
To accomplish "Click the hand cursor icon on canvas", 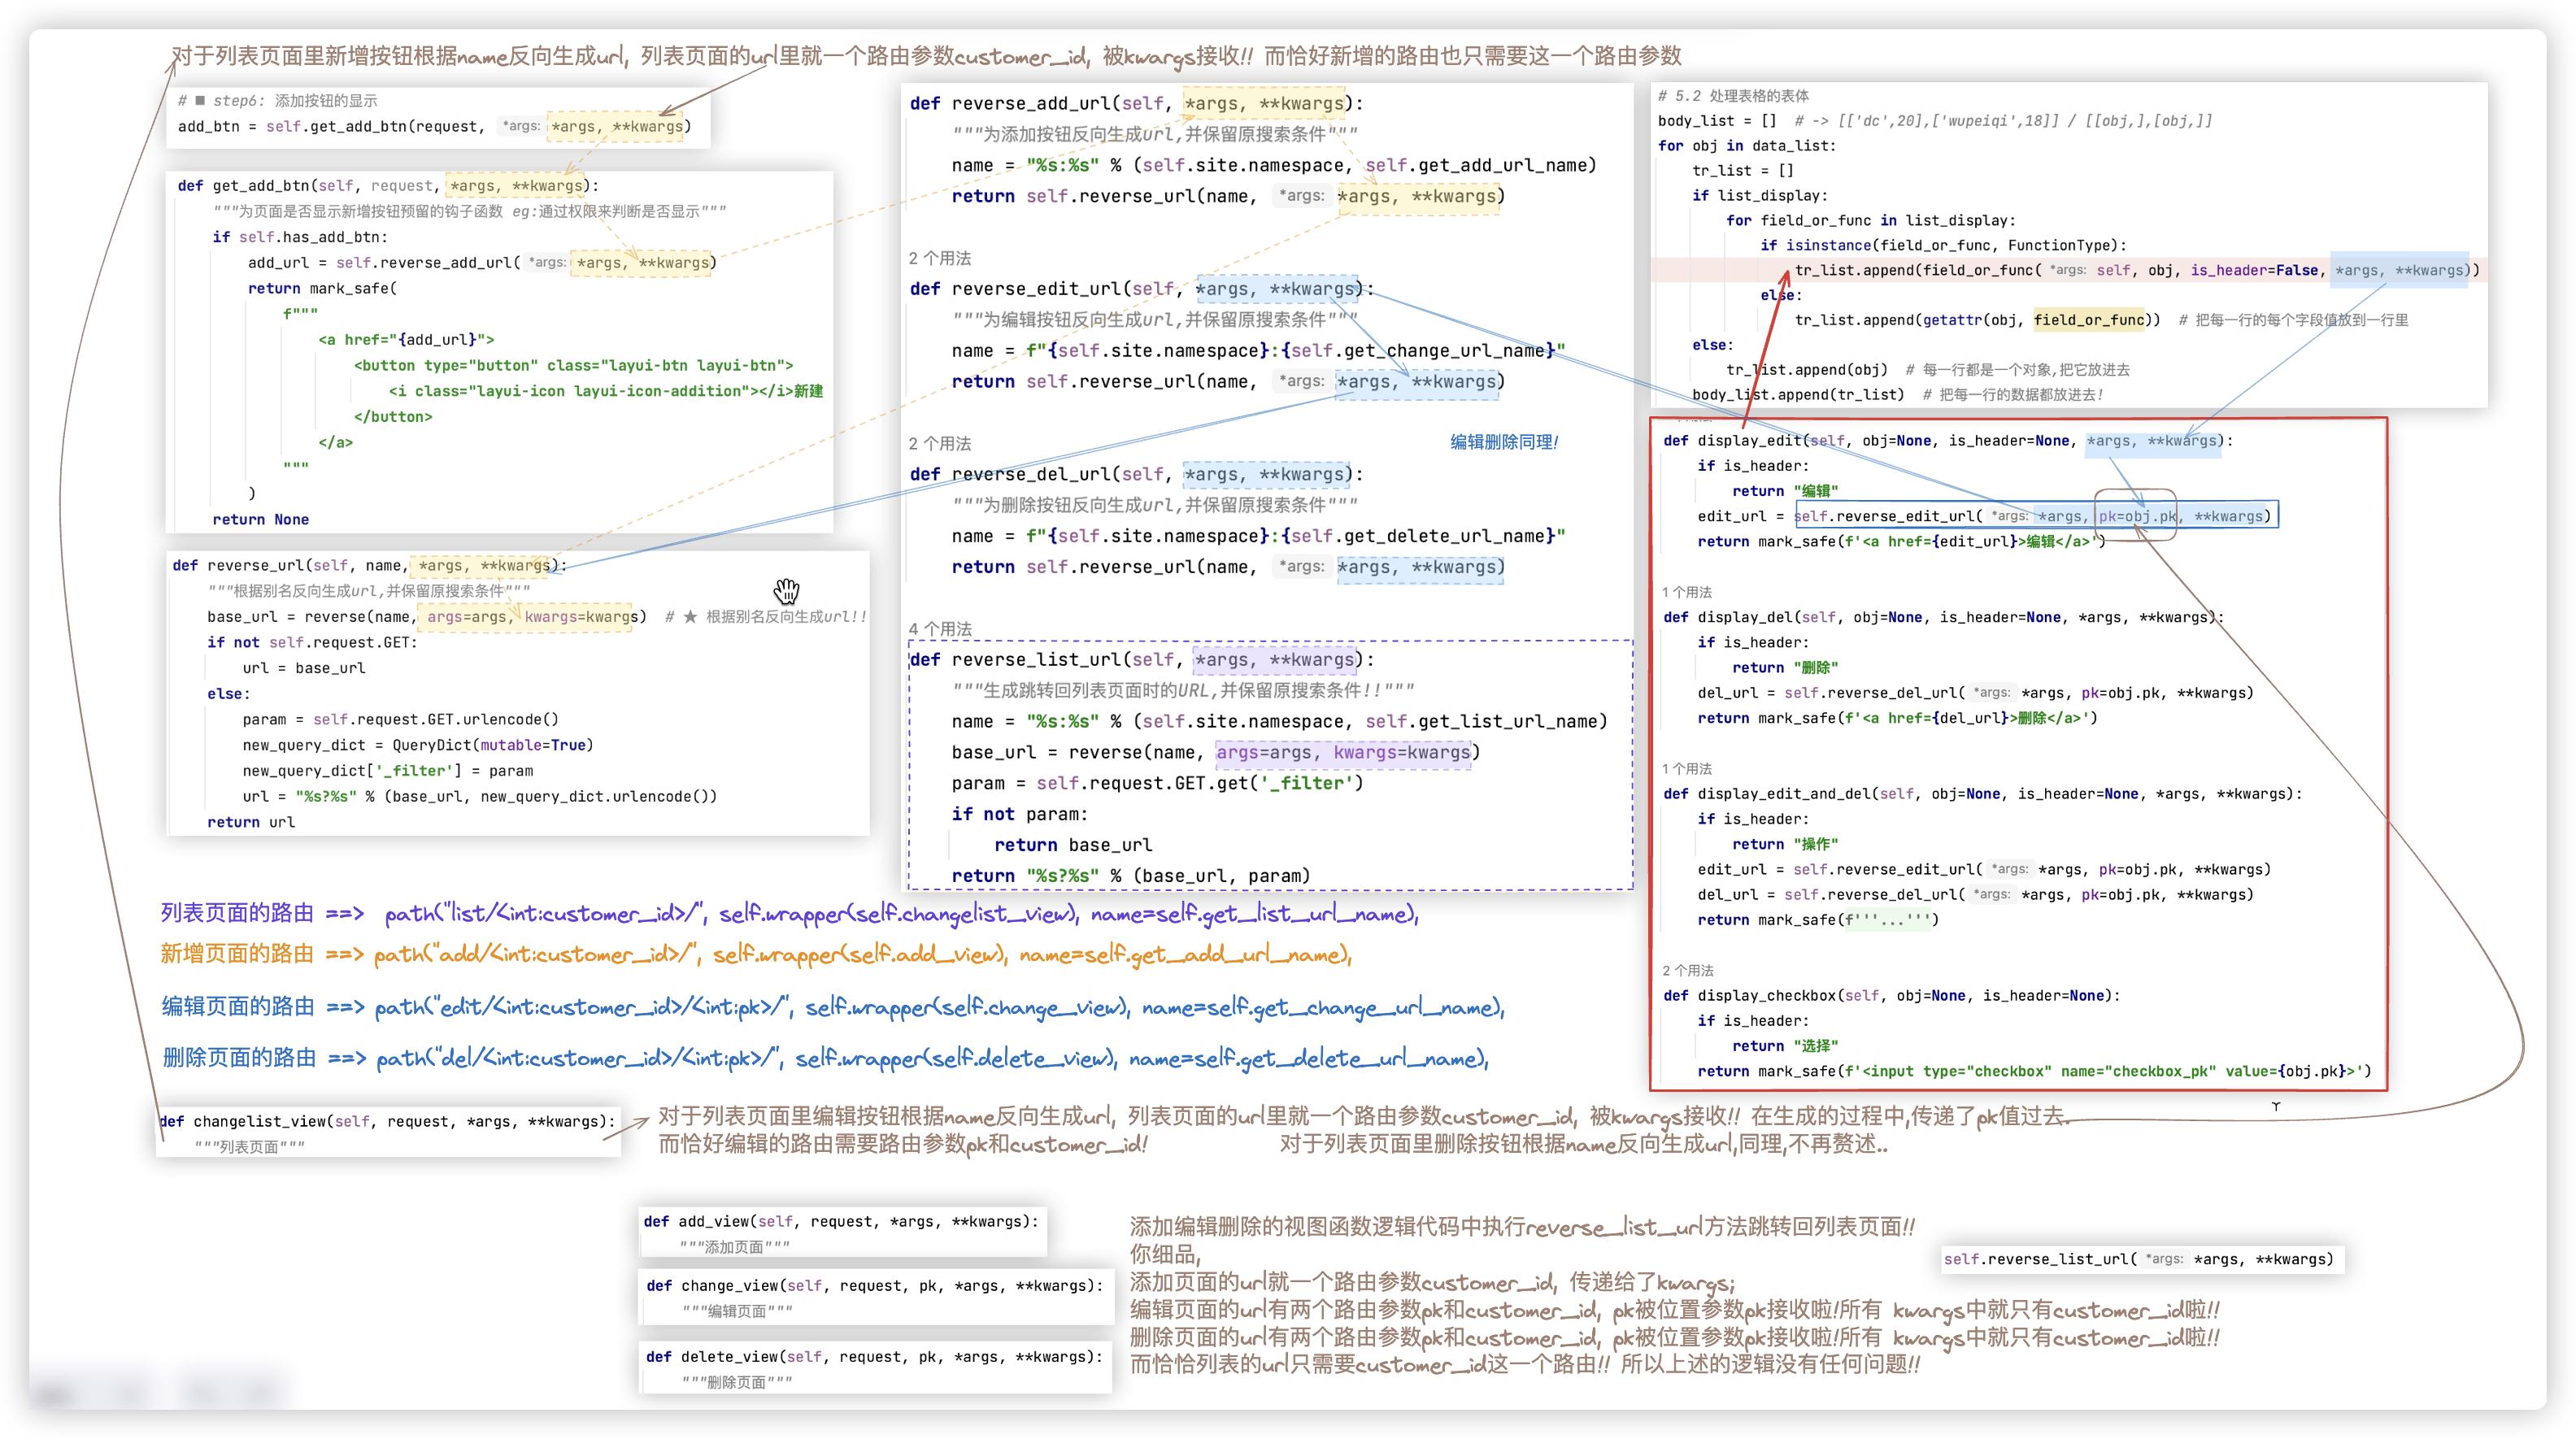I will pyautogui.click(x=787, y=590).
